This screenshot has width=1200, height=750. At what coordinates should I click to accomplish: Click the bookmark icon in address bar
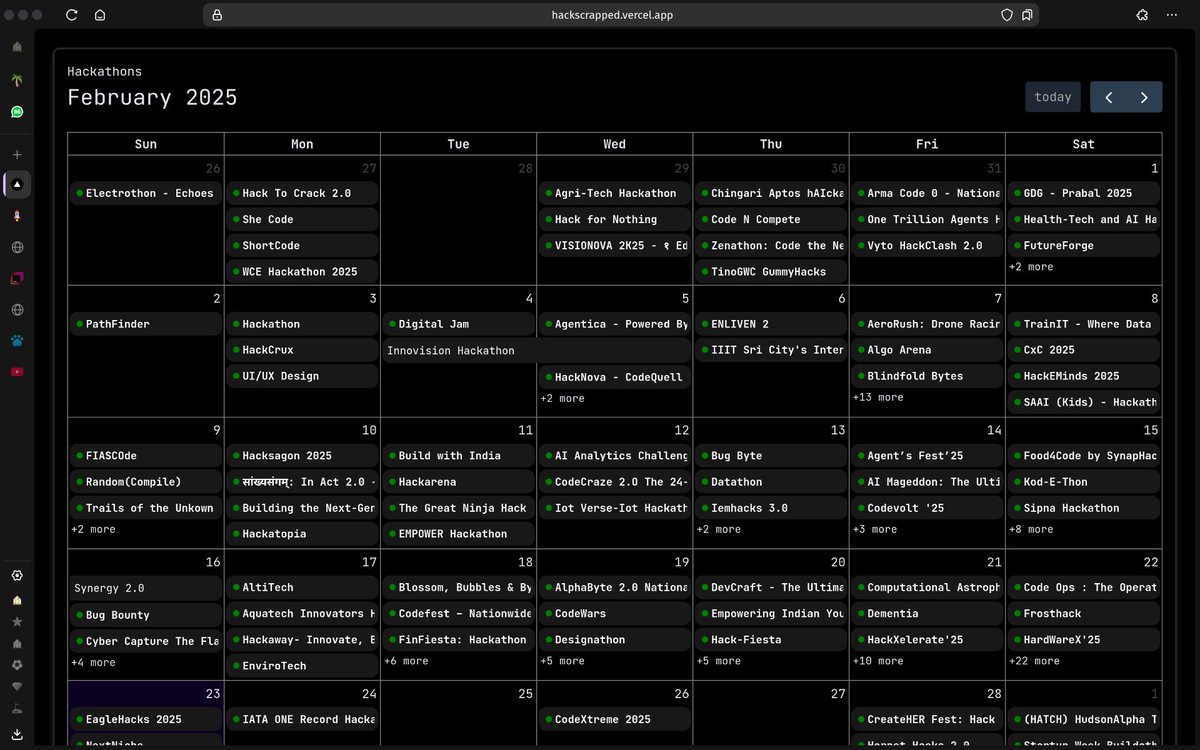(1027, 15)
